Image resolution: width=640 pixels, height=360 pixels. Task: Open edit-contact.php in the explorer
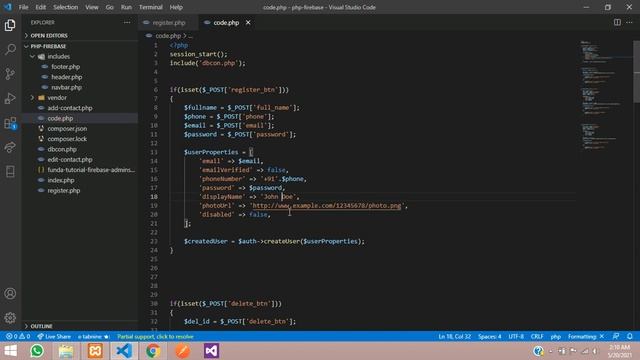tap(70, 160)
